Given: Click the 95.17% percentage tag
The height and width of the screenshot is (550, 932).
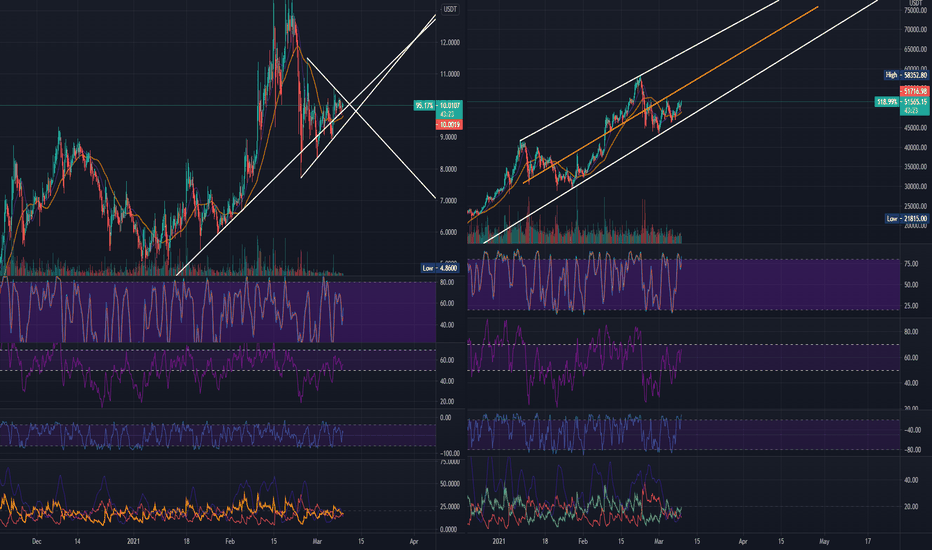Looking at the screenshot, I should tap(424, 105).
